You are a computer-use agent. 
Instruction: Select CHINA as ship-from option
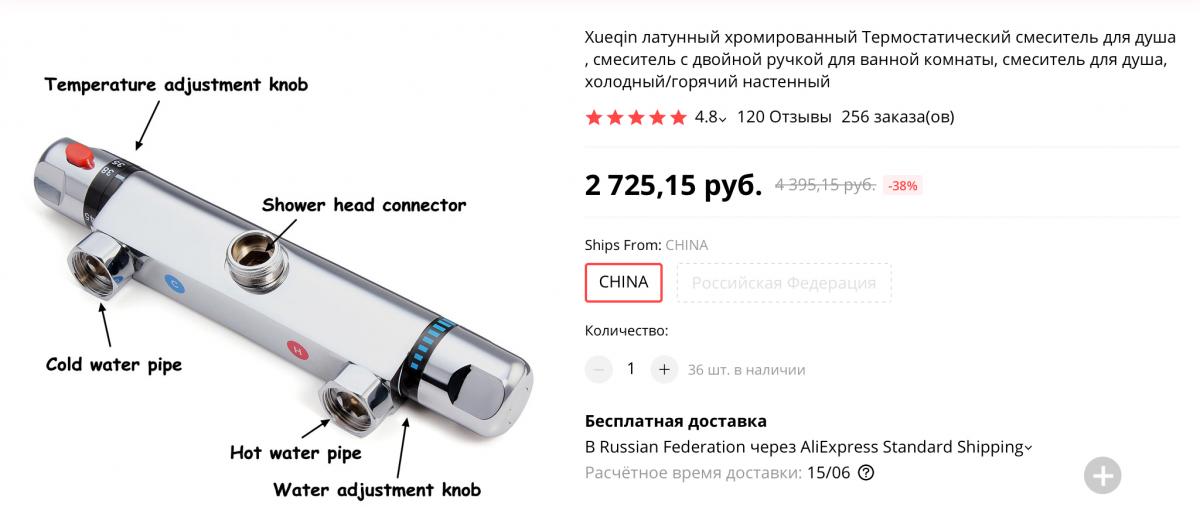(623, 282)
